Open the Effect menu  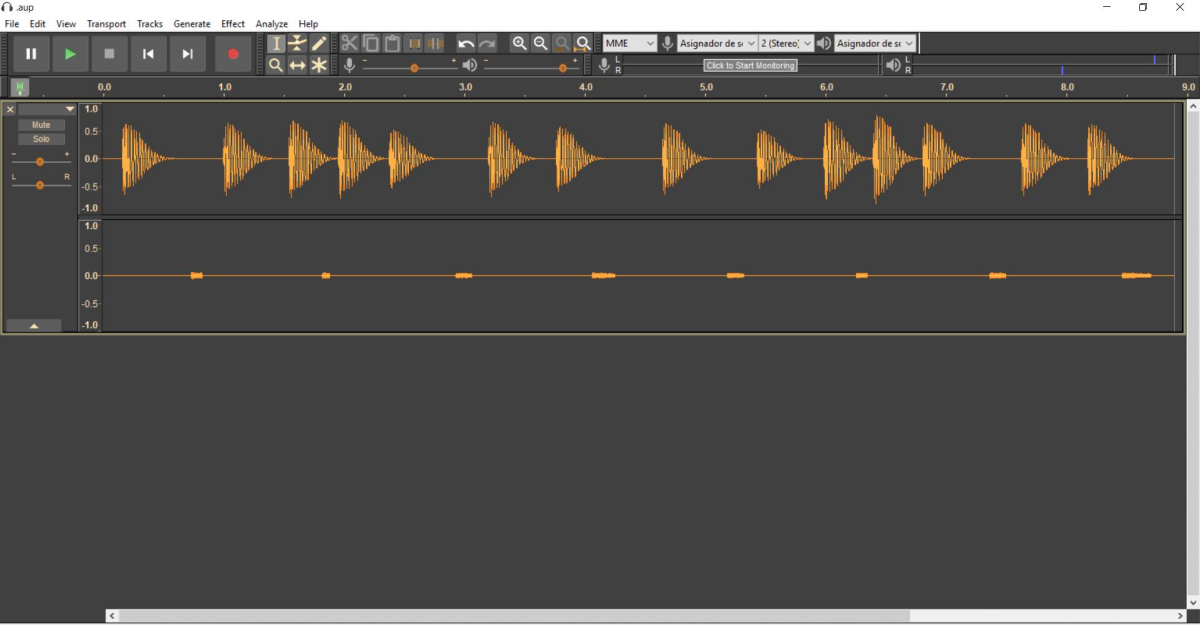[x=233, y=24]
